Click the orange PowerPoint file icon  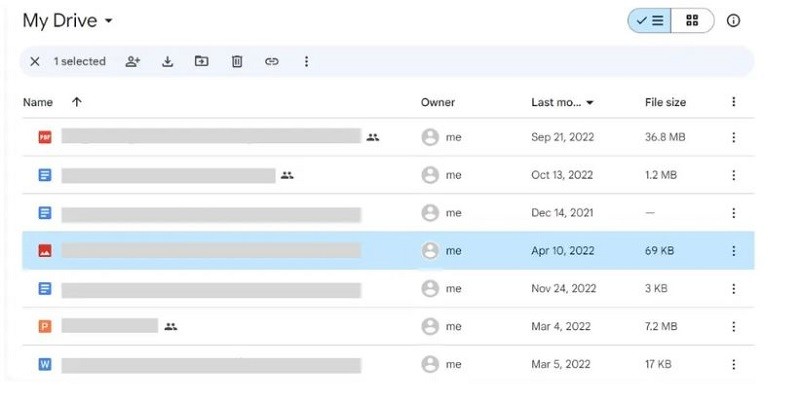pyautogui.click(x=44, y=326)
